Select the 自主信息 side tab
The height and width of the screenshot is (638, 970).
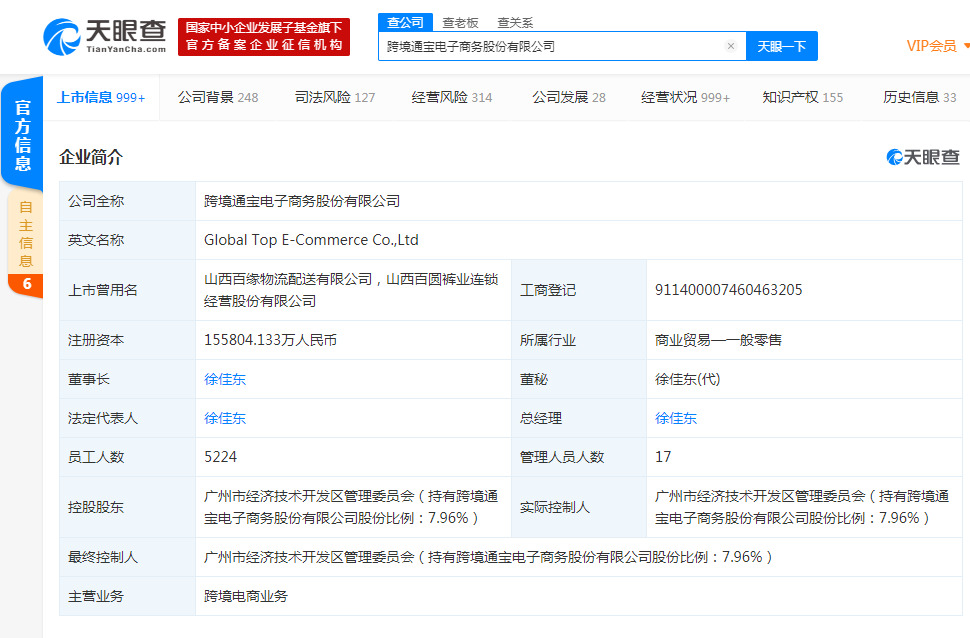pos(25,233)
